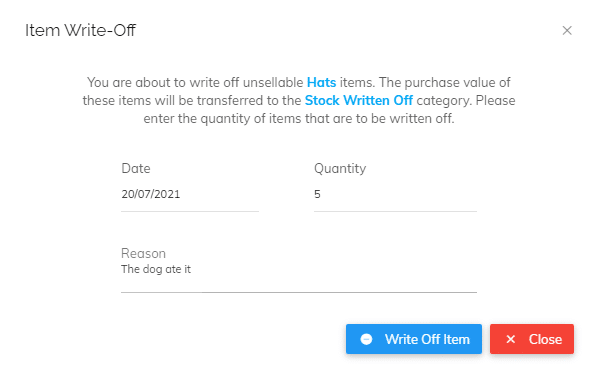Dismiss dialog with top-right X icon
Screen dimensions: 598x378
coord(567,31)
